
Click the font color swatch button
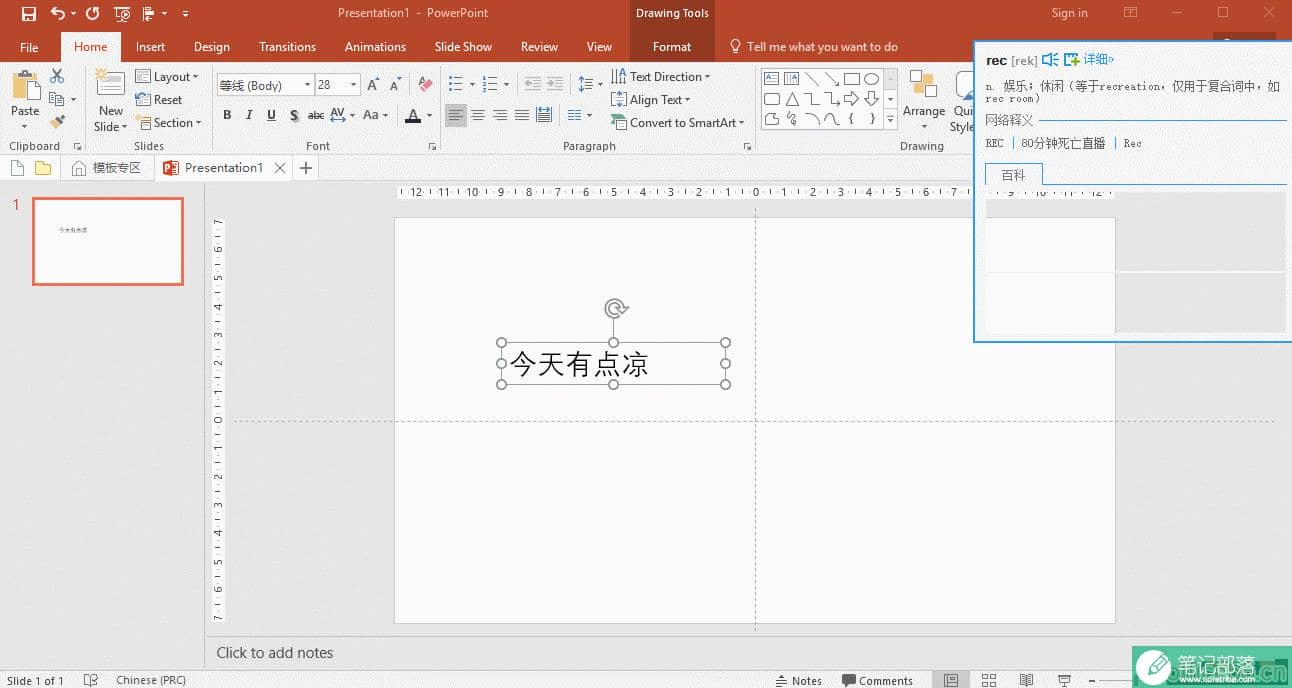click(413, 116)
